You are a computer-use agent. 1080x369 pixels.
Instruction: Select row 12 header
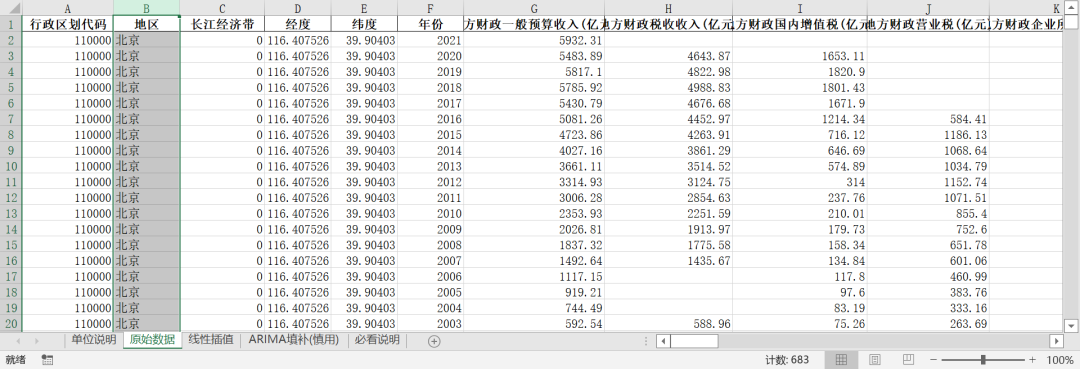click(11, 198)
